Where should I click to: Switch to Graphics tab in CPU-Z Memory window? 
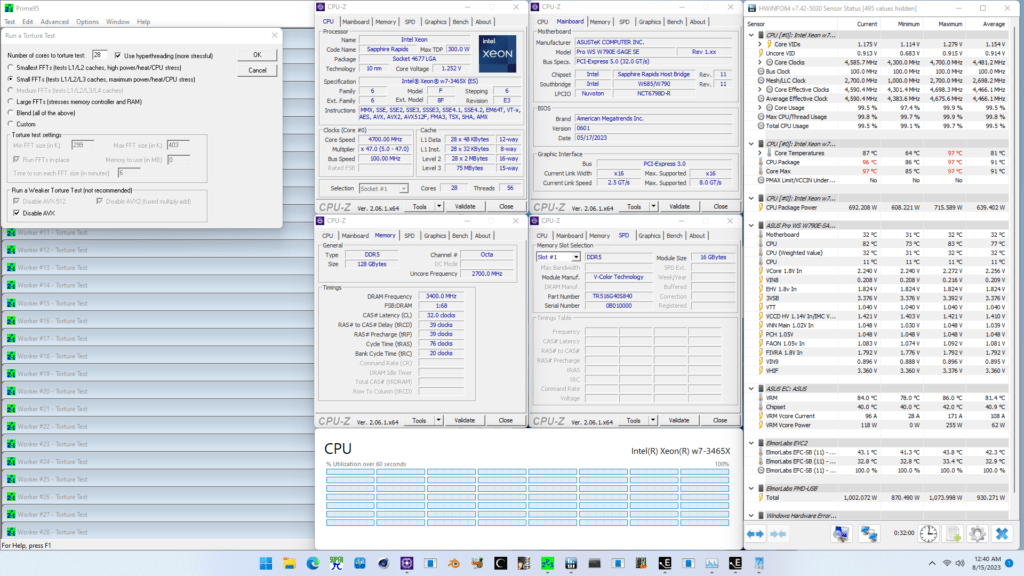434,236
